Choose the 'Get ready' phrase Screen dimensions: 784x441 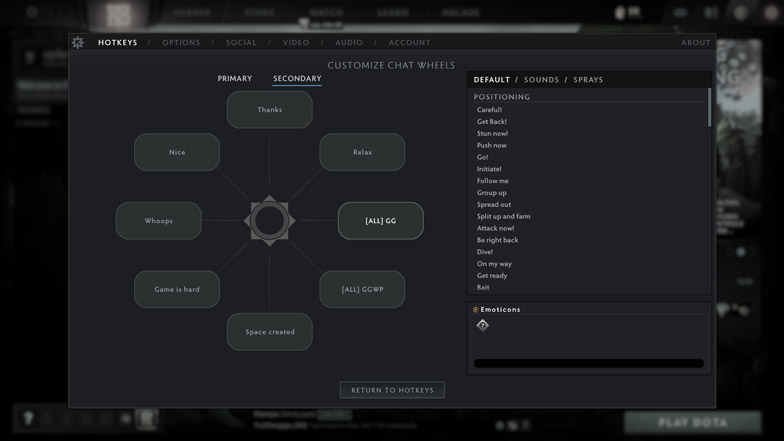coord(492,276)
